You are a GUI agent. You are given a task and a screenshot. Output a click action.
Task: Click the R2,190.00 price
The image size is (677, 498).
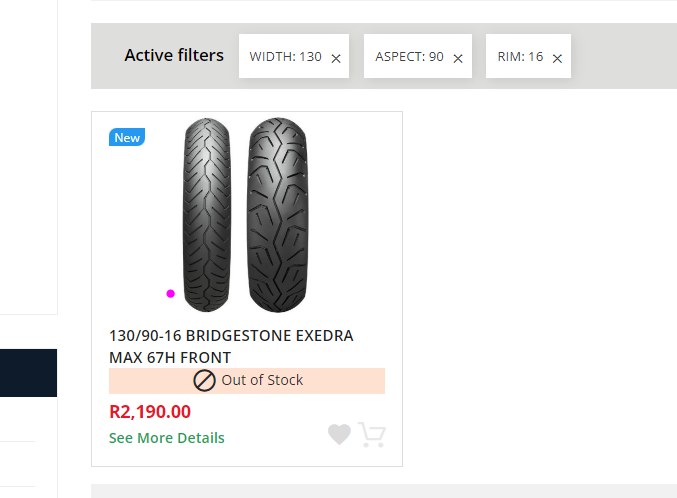click(150, 411)
